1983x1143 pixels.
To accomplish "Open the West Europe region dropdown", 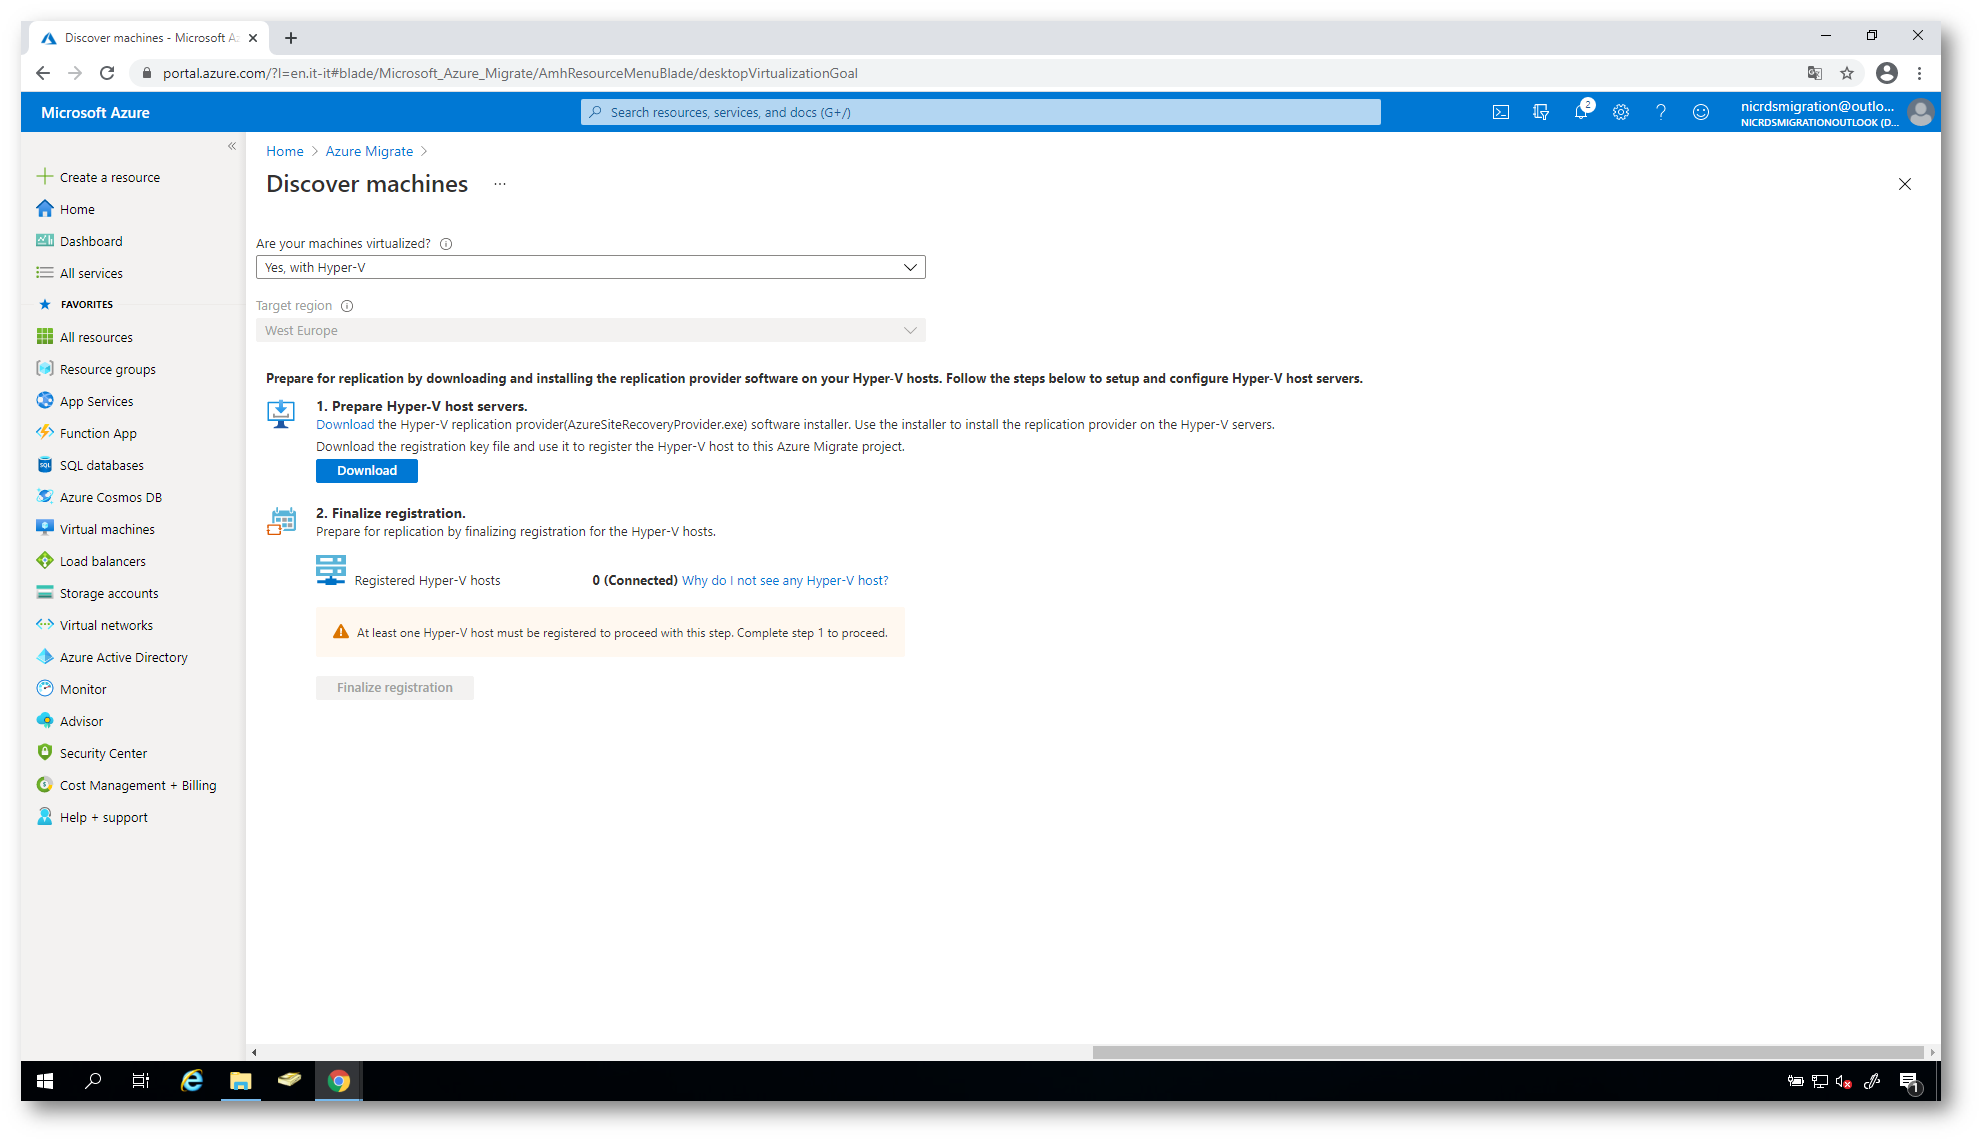I will (x=590, y=330).
